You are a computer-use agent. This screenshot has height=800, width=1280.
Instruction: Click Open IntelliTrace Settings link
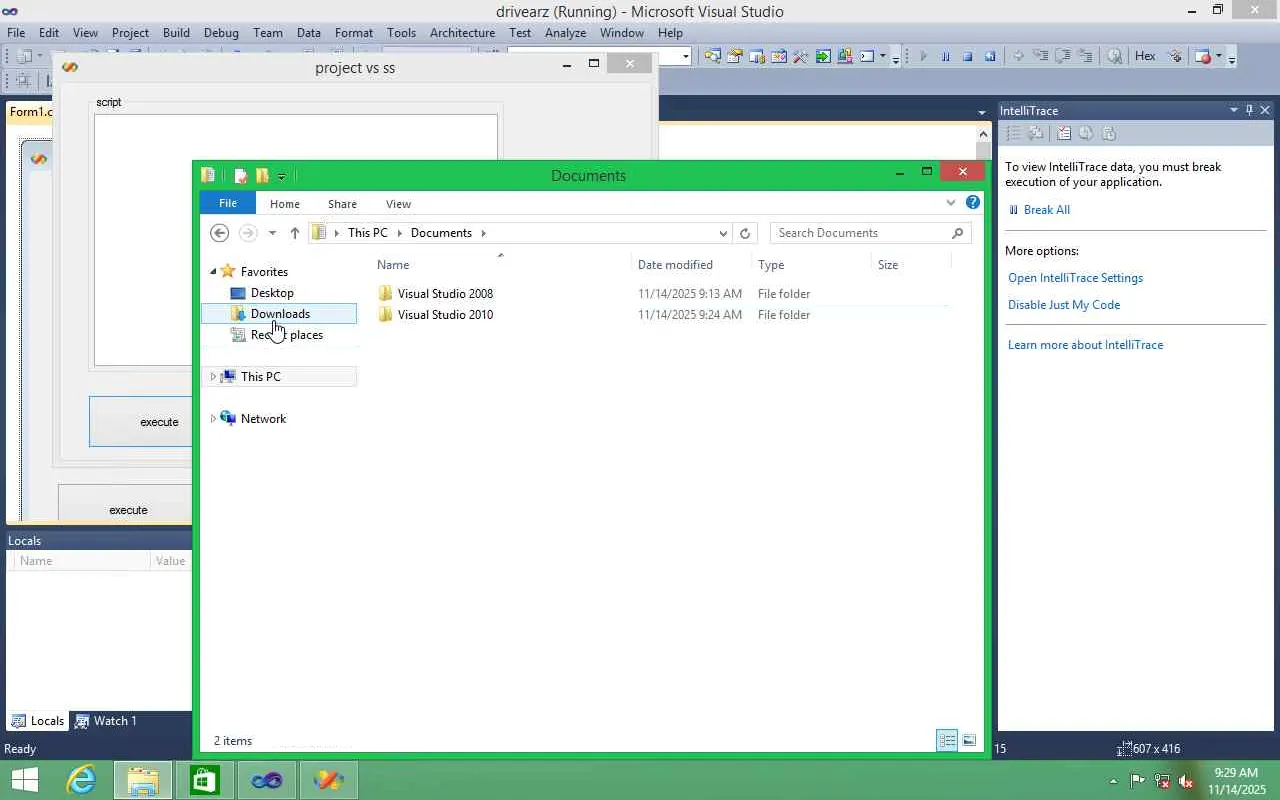1075,278
